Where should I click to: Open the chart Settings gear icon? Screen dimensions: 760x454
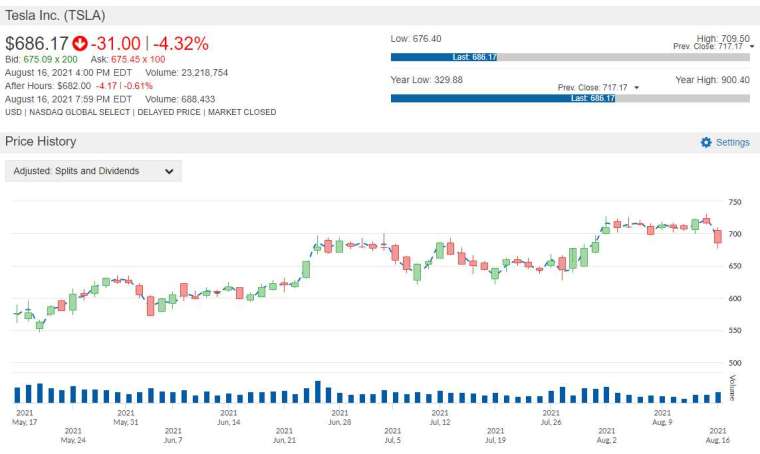click(706, 142)
